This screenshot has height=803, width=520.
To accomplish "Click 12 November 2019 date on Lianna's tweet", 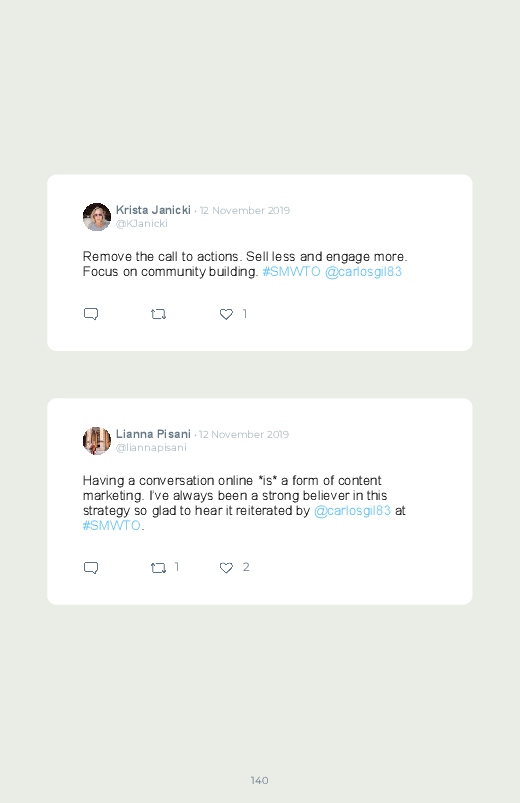I will pos(244,434).
